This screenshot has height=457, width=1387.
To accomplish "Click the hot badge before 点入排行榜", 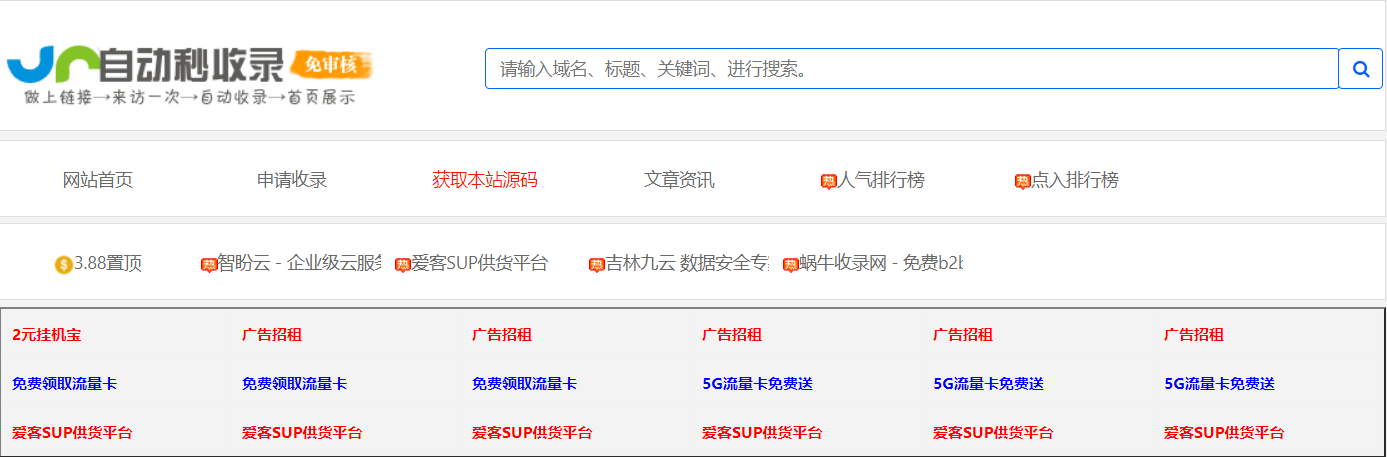I will click(x=1022, y=181).
